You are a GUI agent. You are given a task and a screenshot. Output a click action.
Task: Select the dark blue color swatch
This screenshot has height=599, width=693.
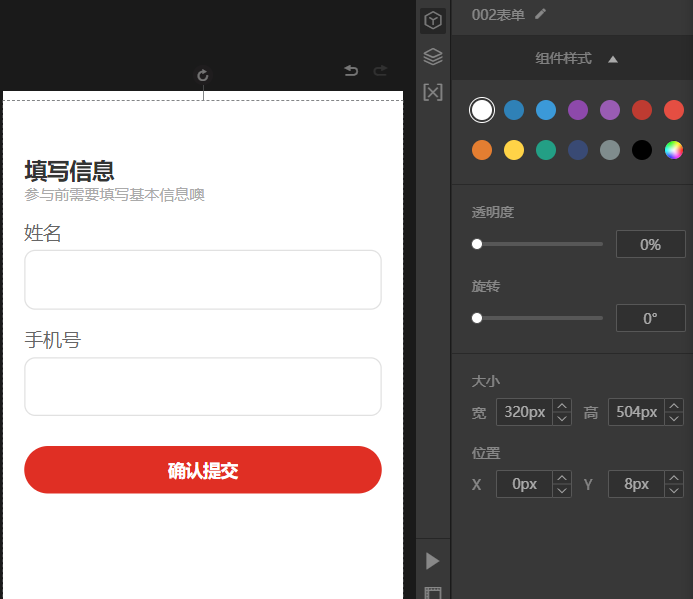(x=514, y=110)
